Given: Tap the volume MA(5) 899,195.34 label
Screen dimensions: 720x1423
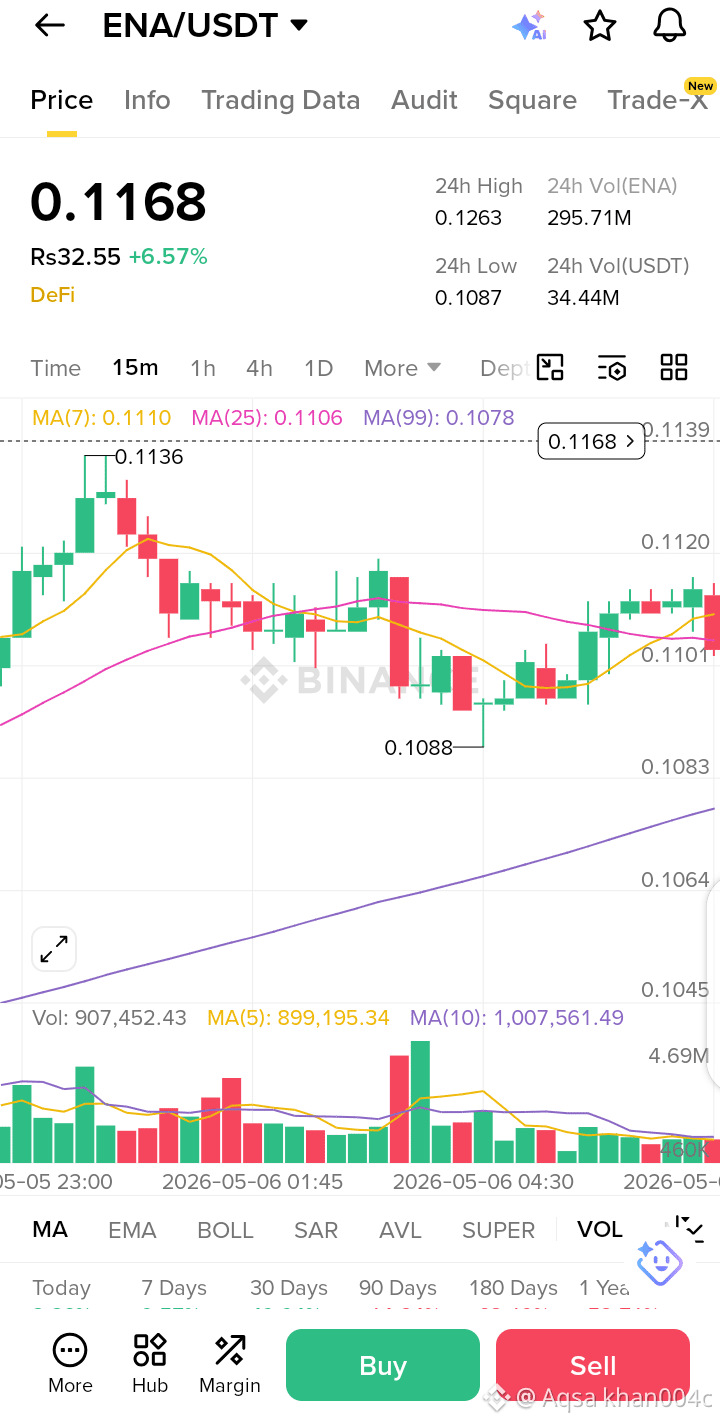Looking at the screenshot, I should point(298,1018).
